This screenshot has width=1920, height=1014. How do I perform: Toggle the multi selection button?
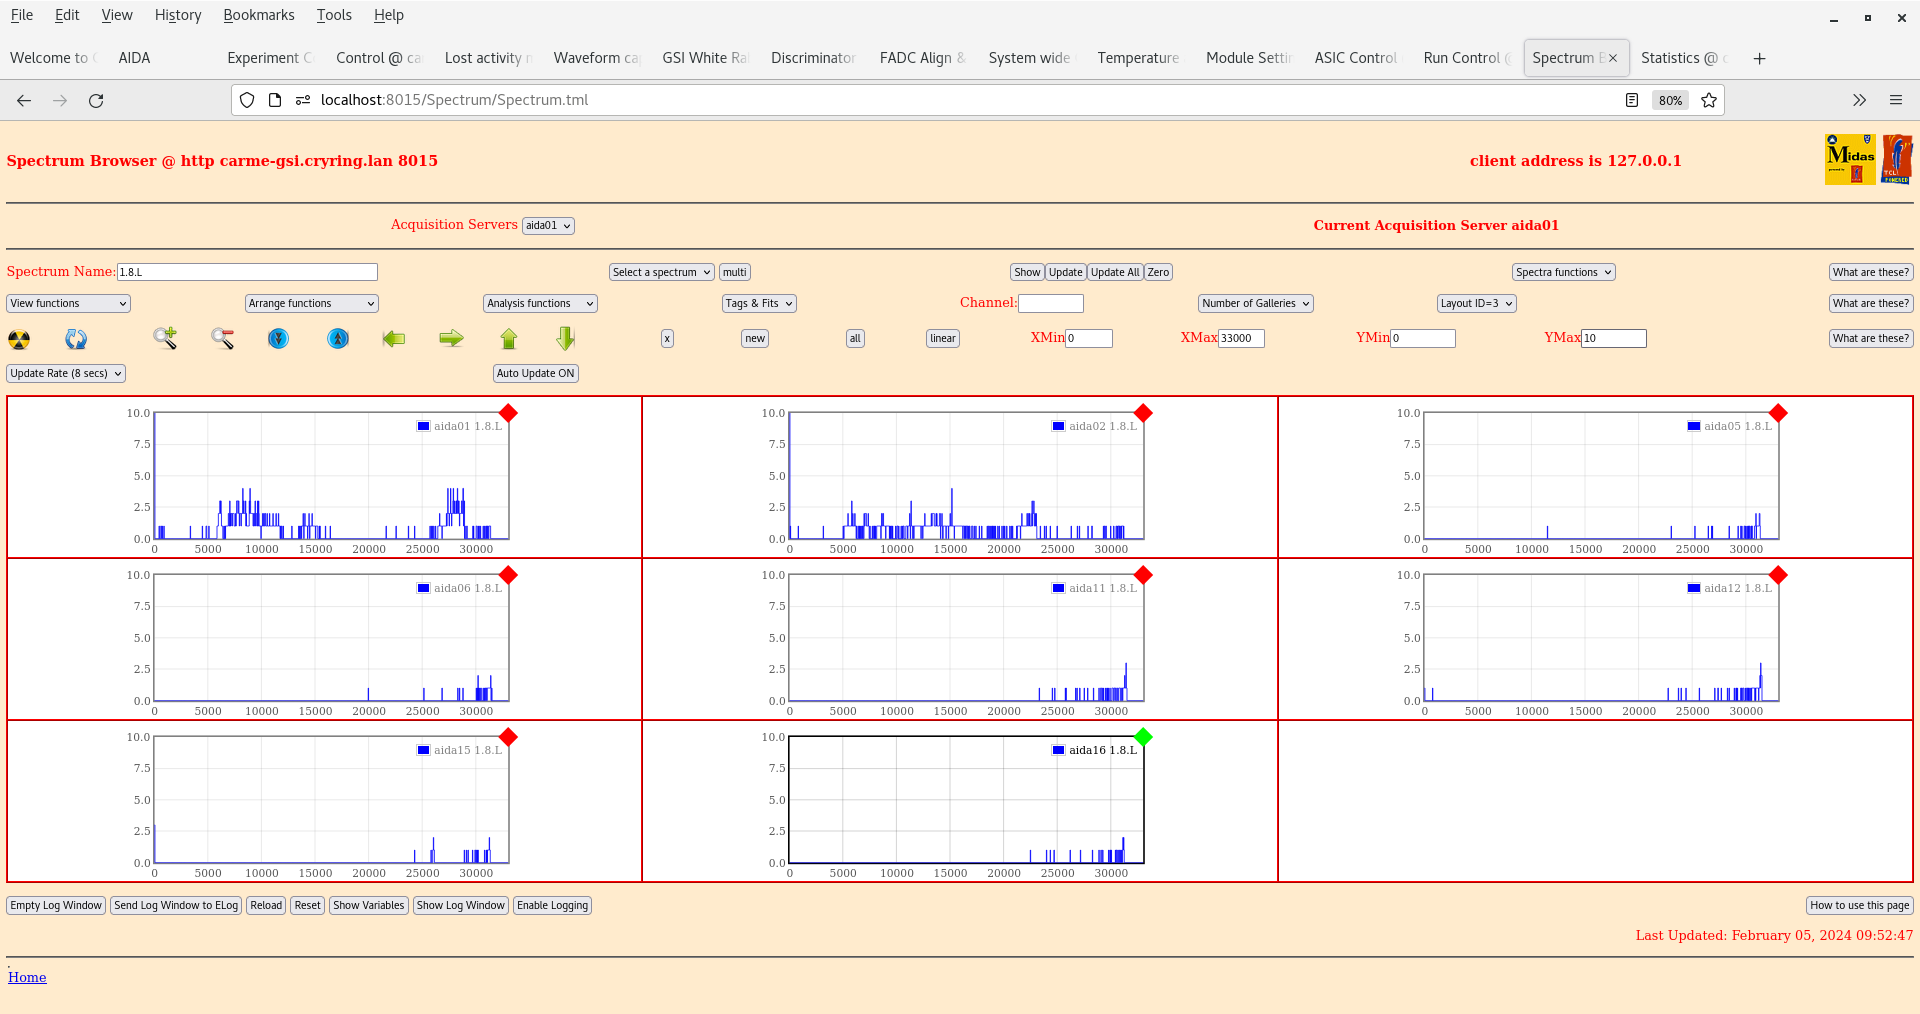(734, 272)
